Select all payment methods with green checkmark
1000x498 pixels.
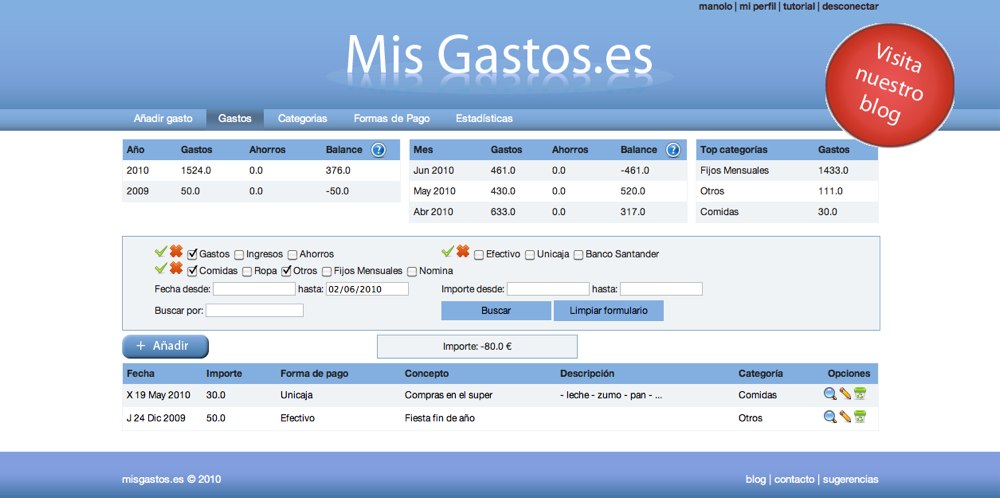tap(448, 252)
